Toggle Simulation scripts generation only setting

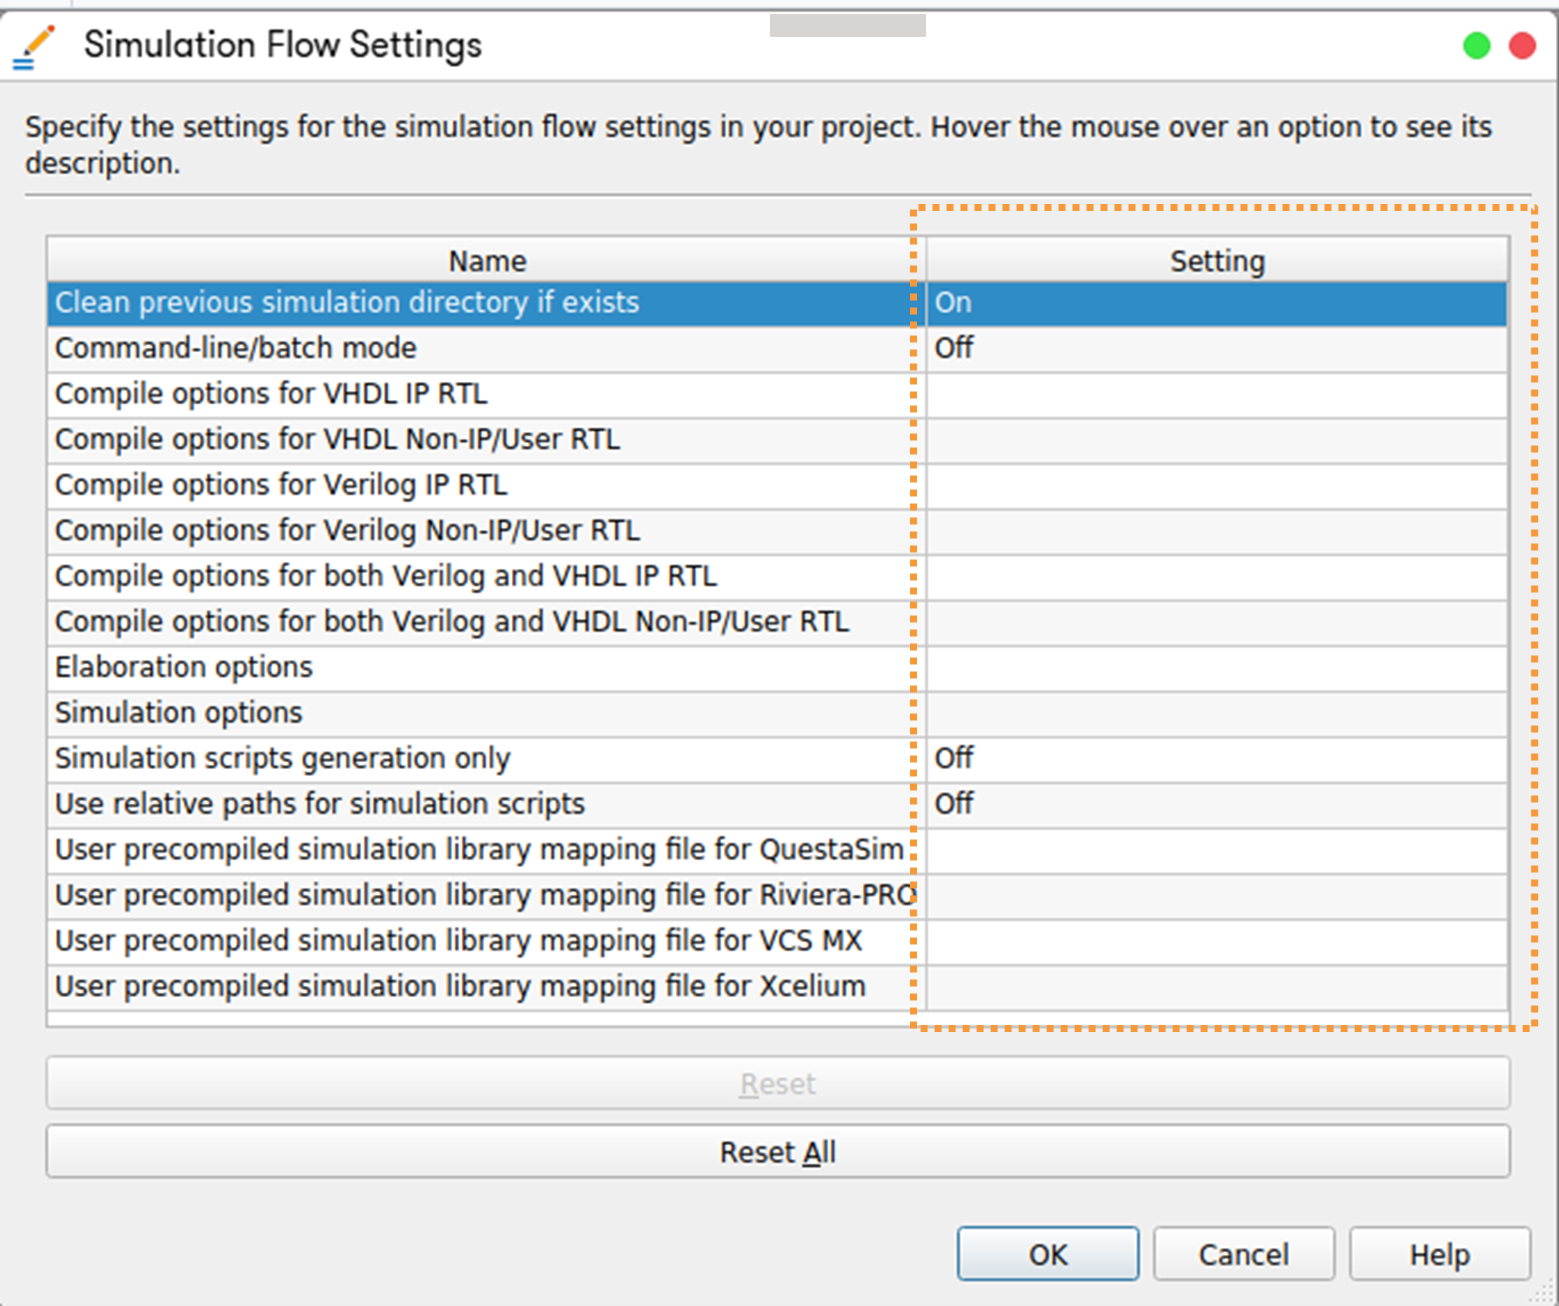(x=1216, y=758)
